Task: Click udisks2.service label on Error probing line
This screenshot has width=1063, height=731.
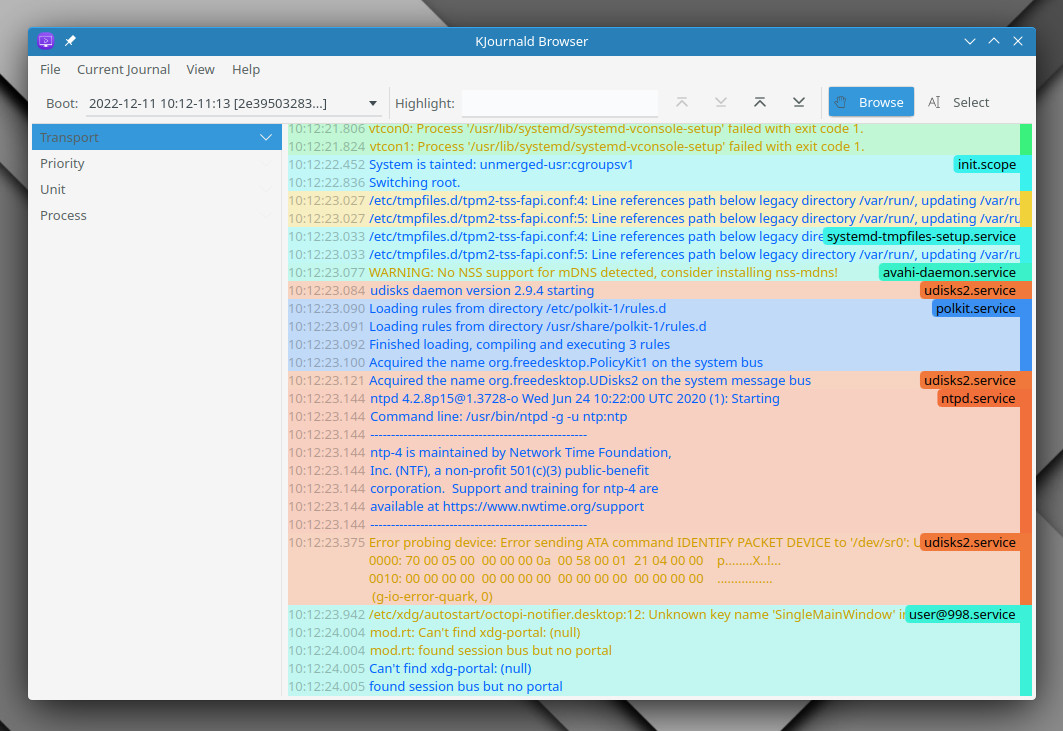Action: tap(969, 542)
